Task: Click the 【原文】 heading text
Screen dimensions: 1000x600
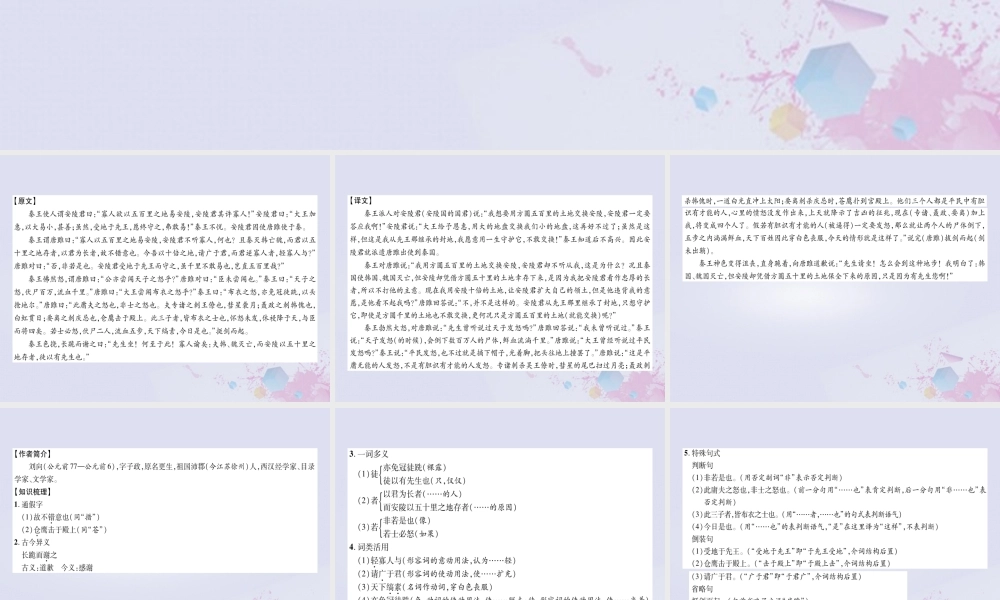Action: [25, 201]
